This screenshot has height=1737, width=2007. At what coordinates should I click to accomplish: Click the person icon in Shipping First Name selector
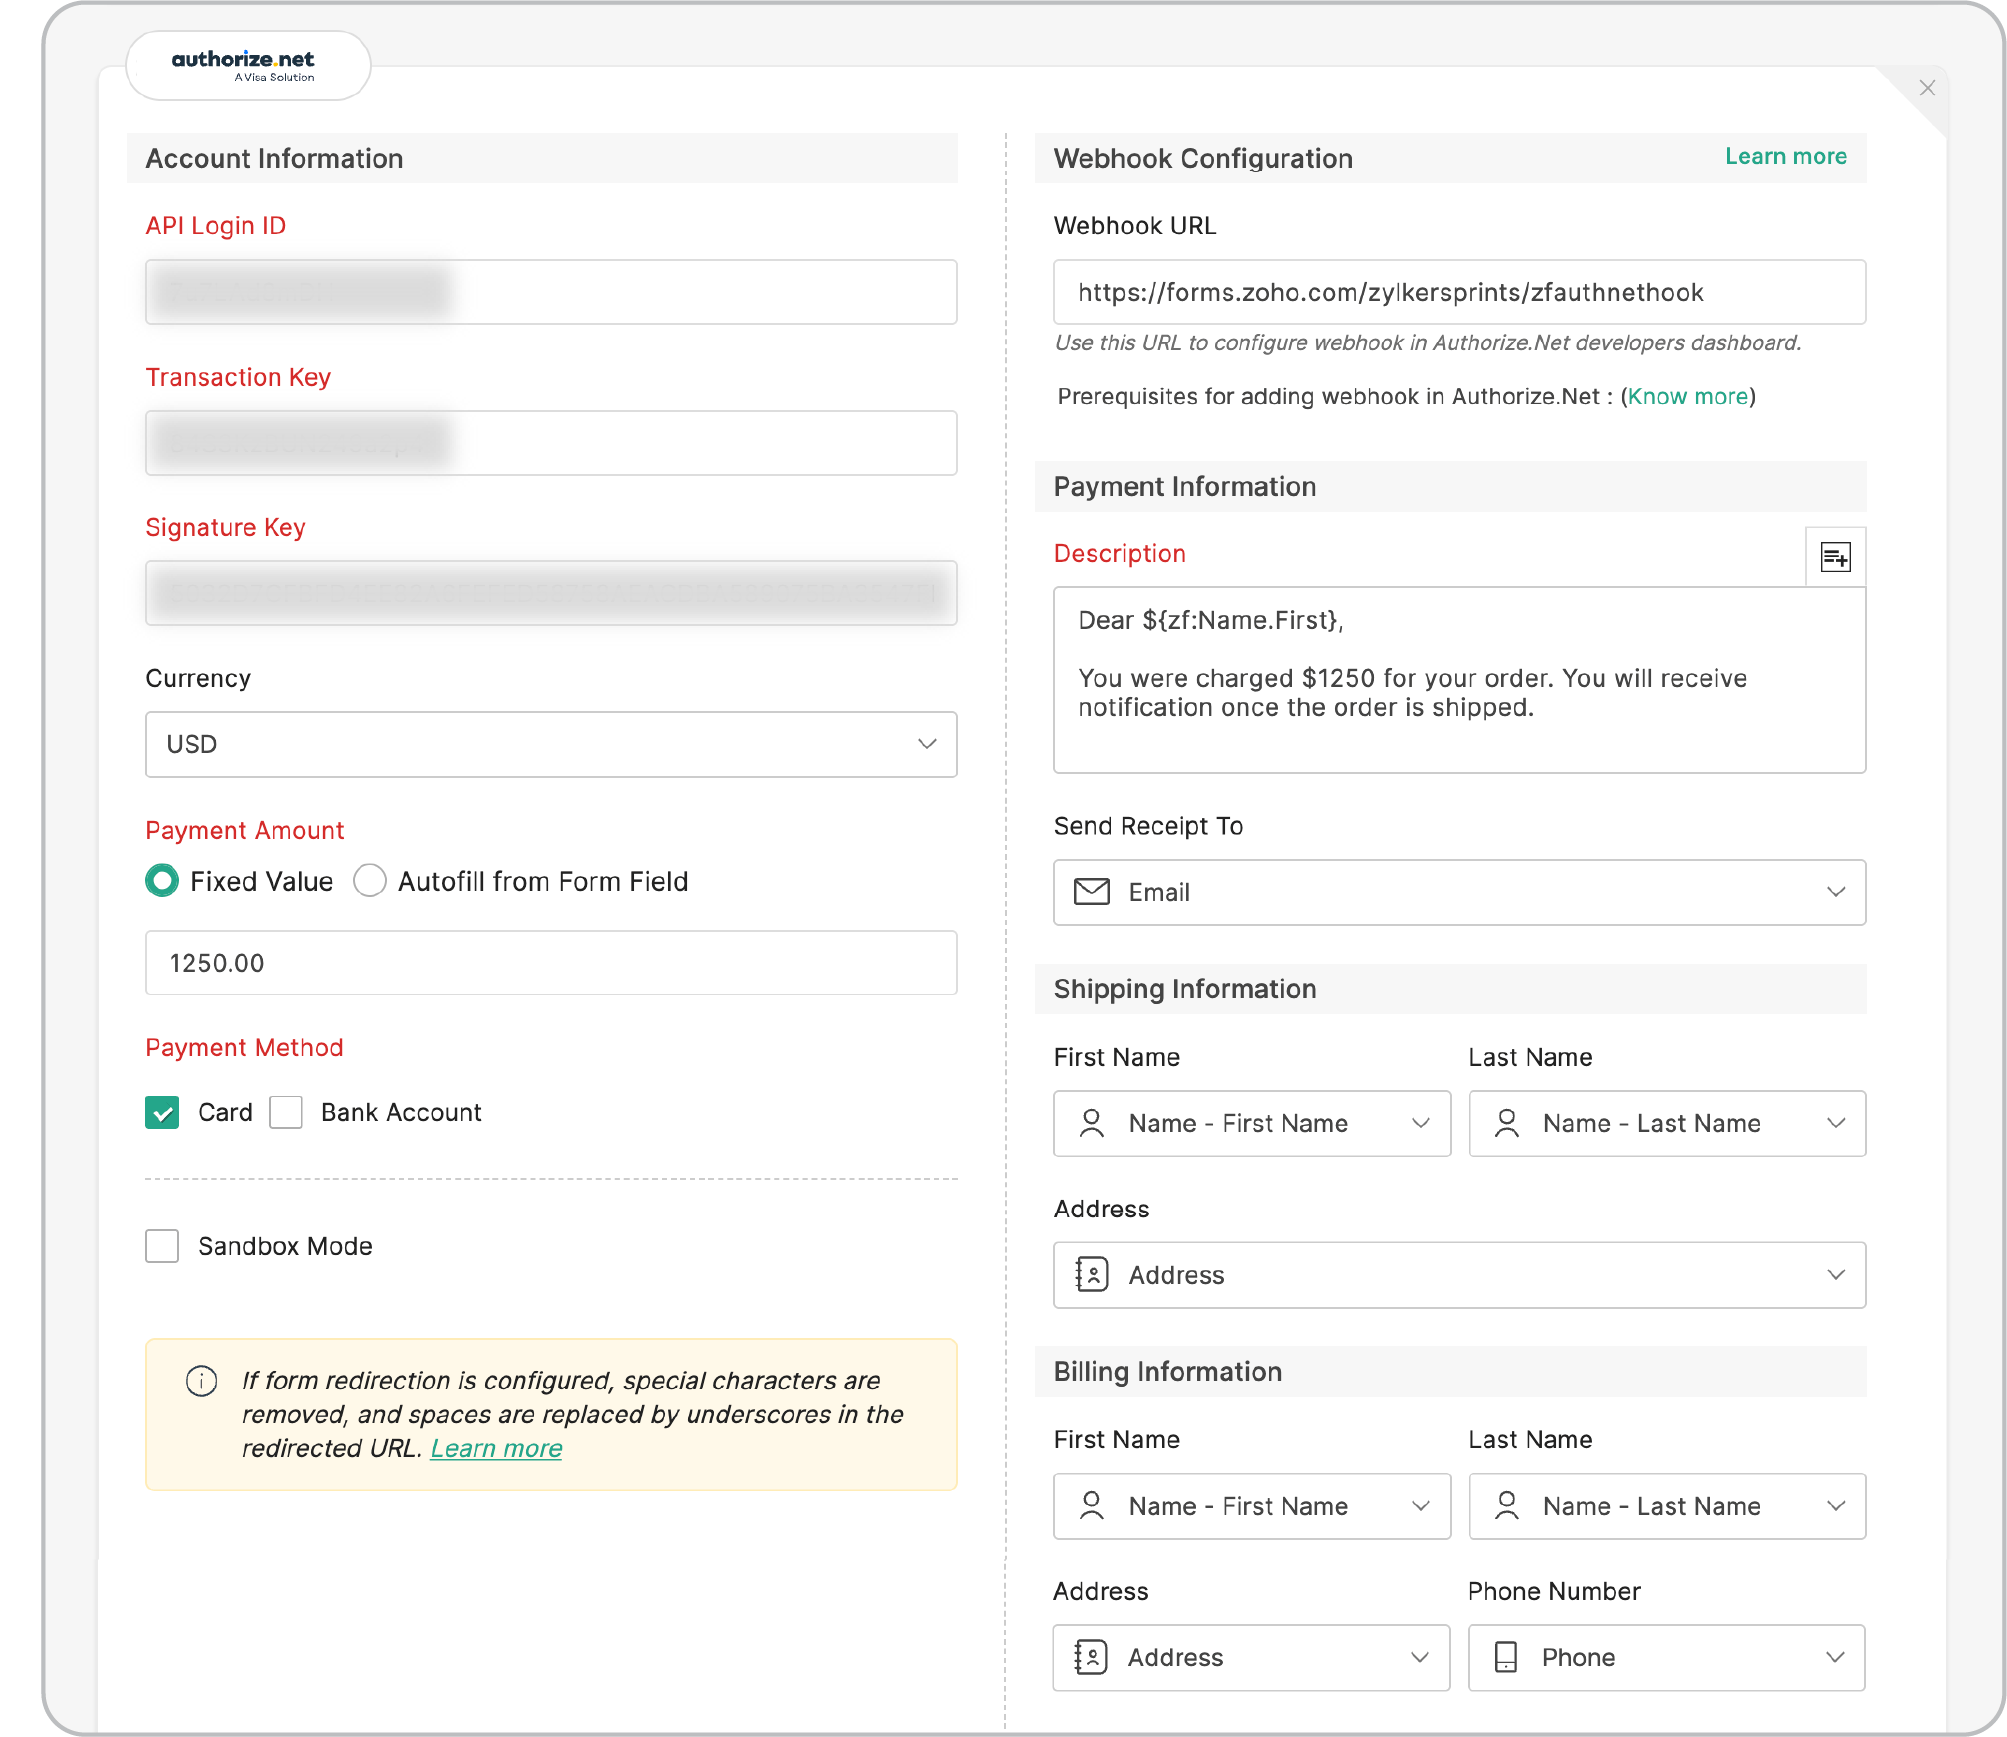[x=1092, y=1123]
